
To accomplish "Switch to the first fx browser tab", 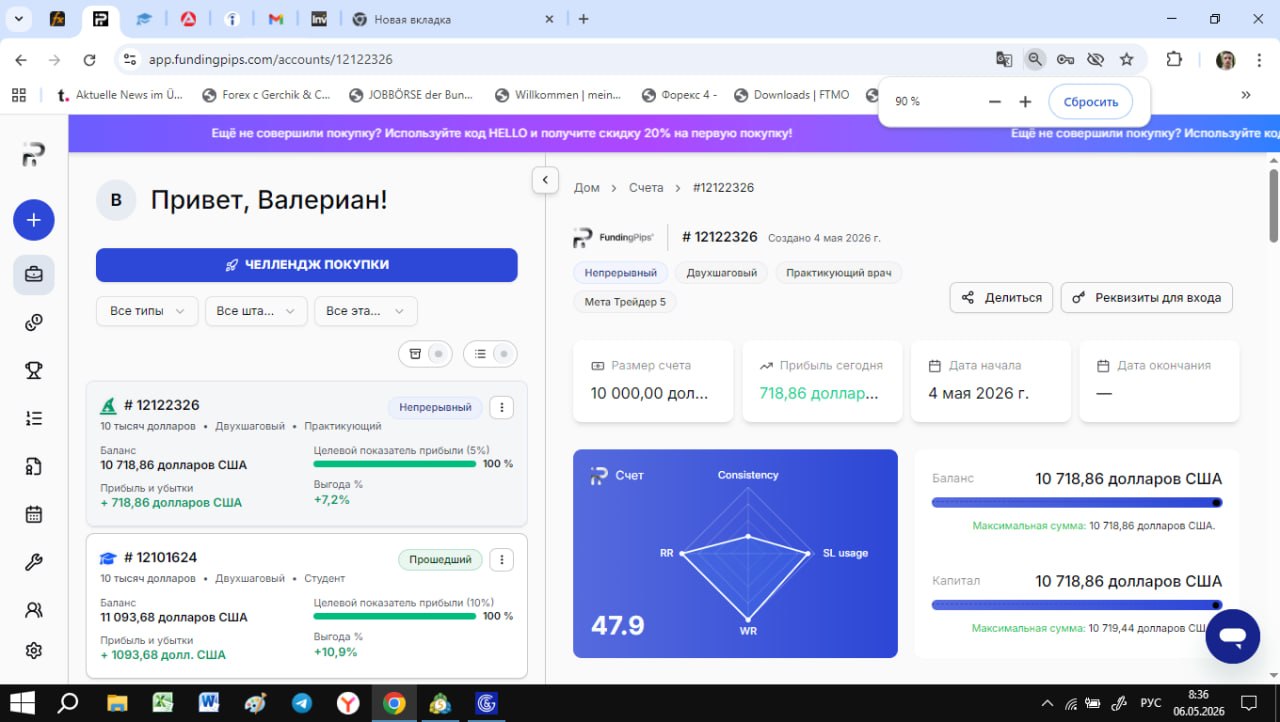I will [57, 19].
